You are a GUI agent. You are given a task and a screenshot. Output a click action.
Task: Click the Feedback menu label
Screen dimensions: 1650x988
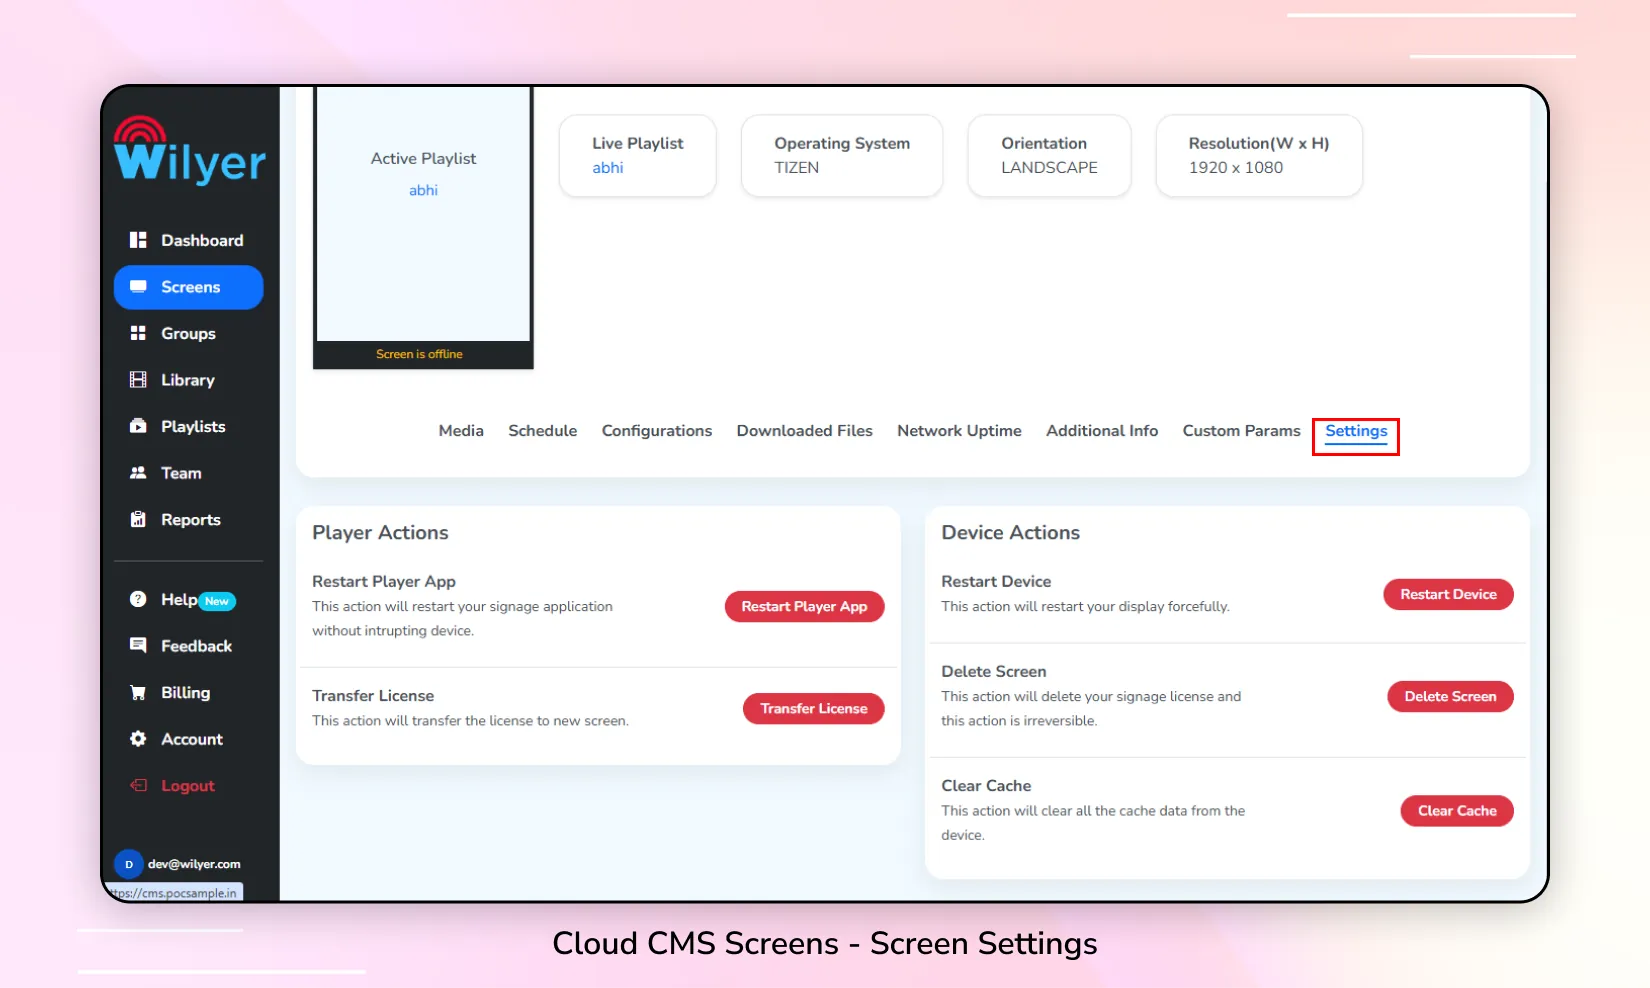196,646
